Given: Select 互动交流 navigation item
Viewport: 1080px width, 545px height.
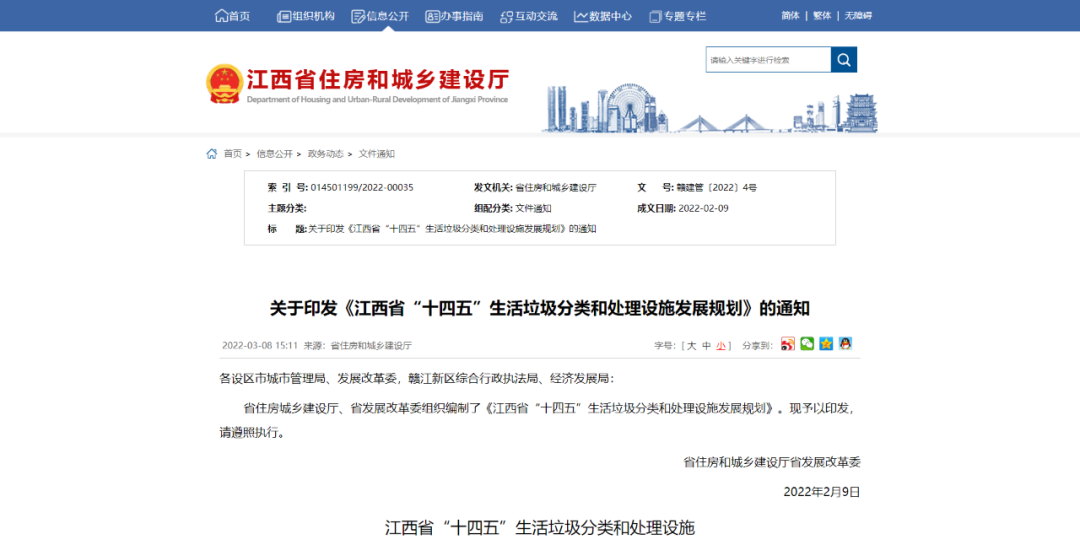Looking at the screenshot, I should tap(529, 16).
